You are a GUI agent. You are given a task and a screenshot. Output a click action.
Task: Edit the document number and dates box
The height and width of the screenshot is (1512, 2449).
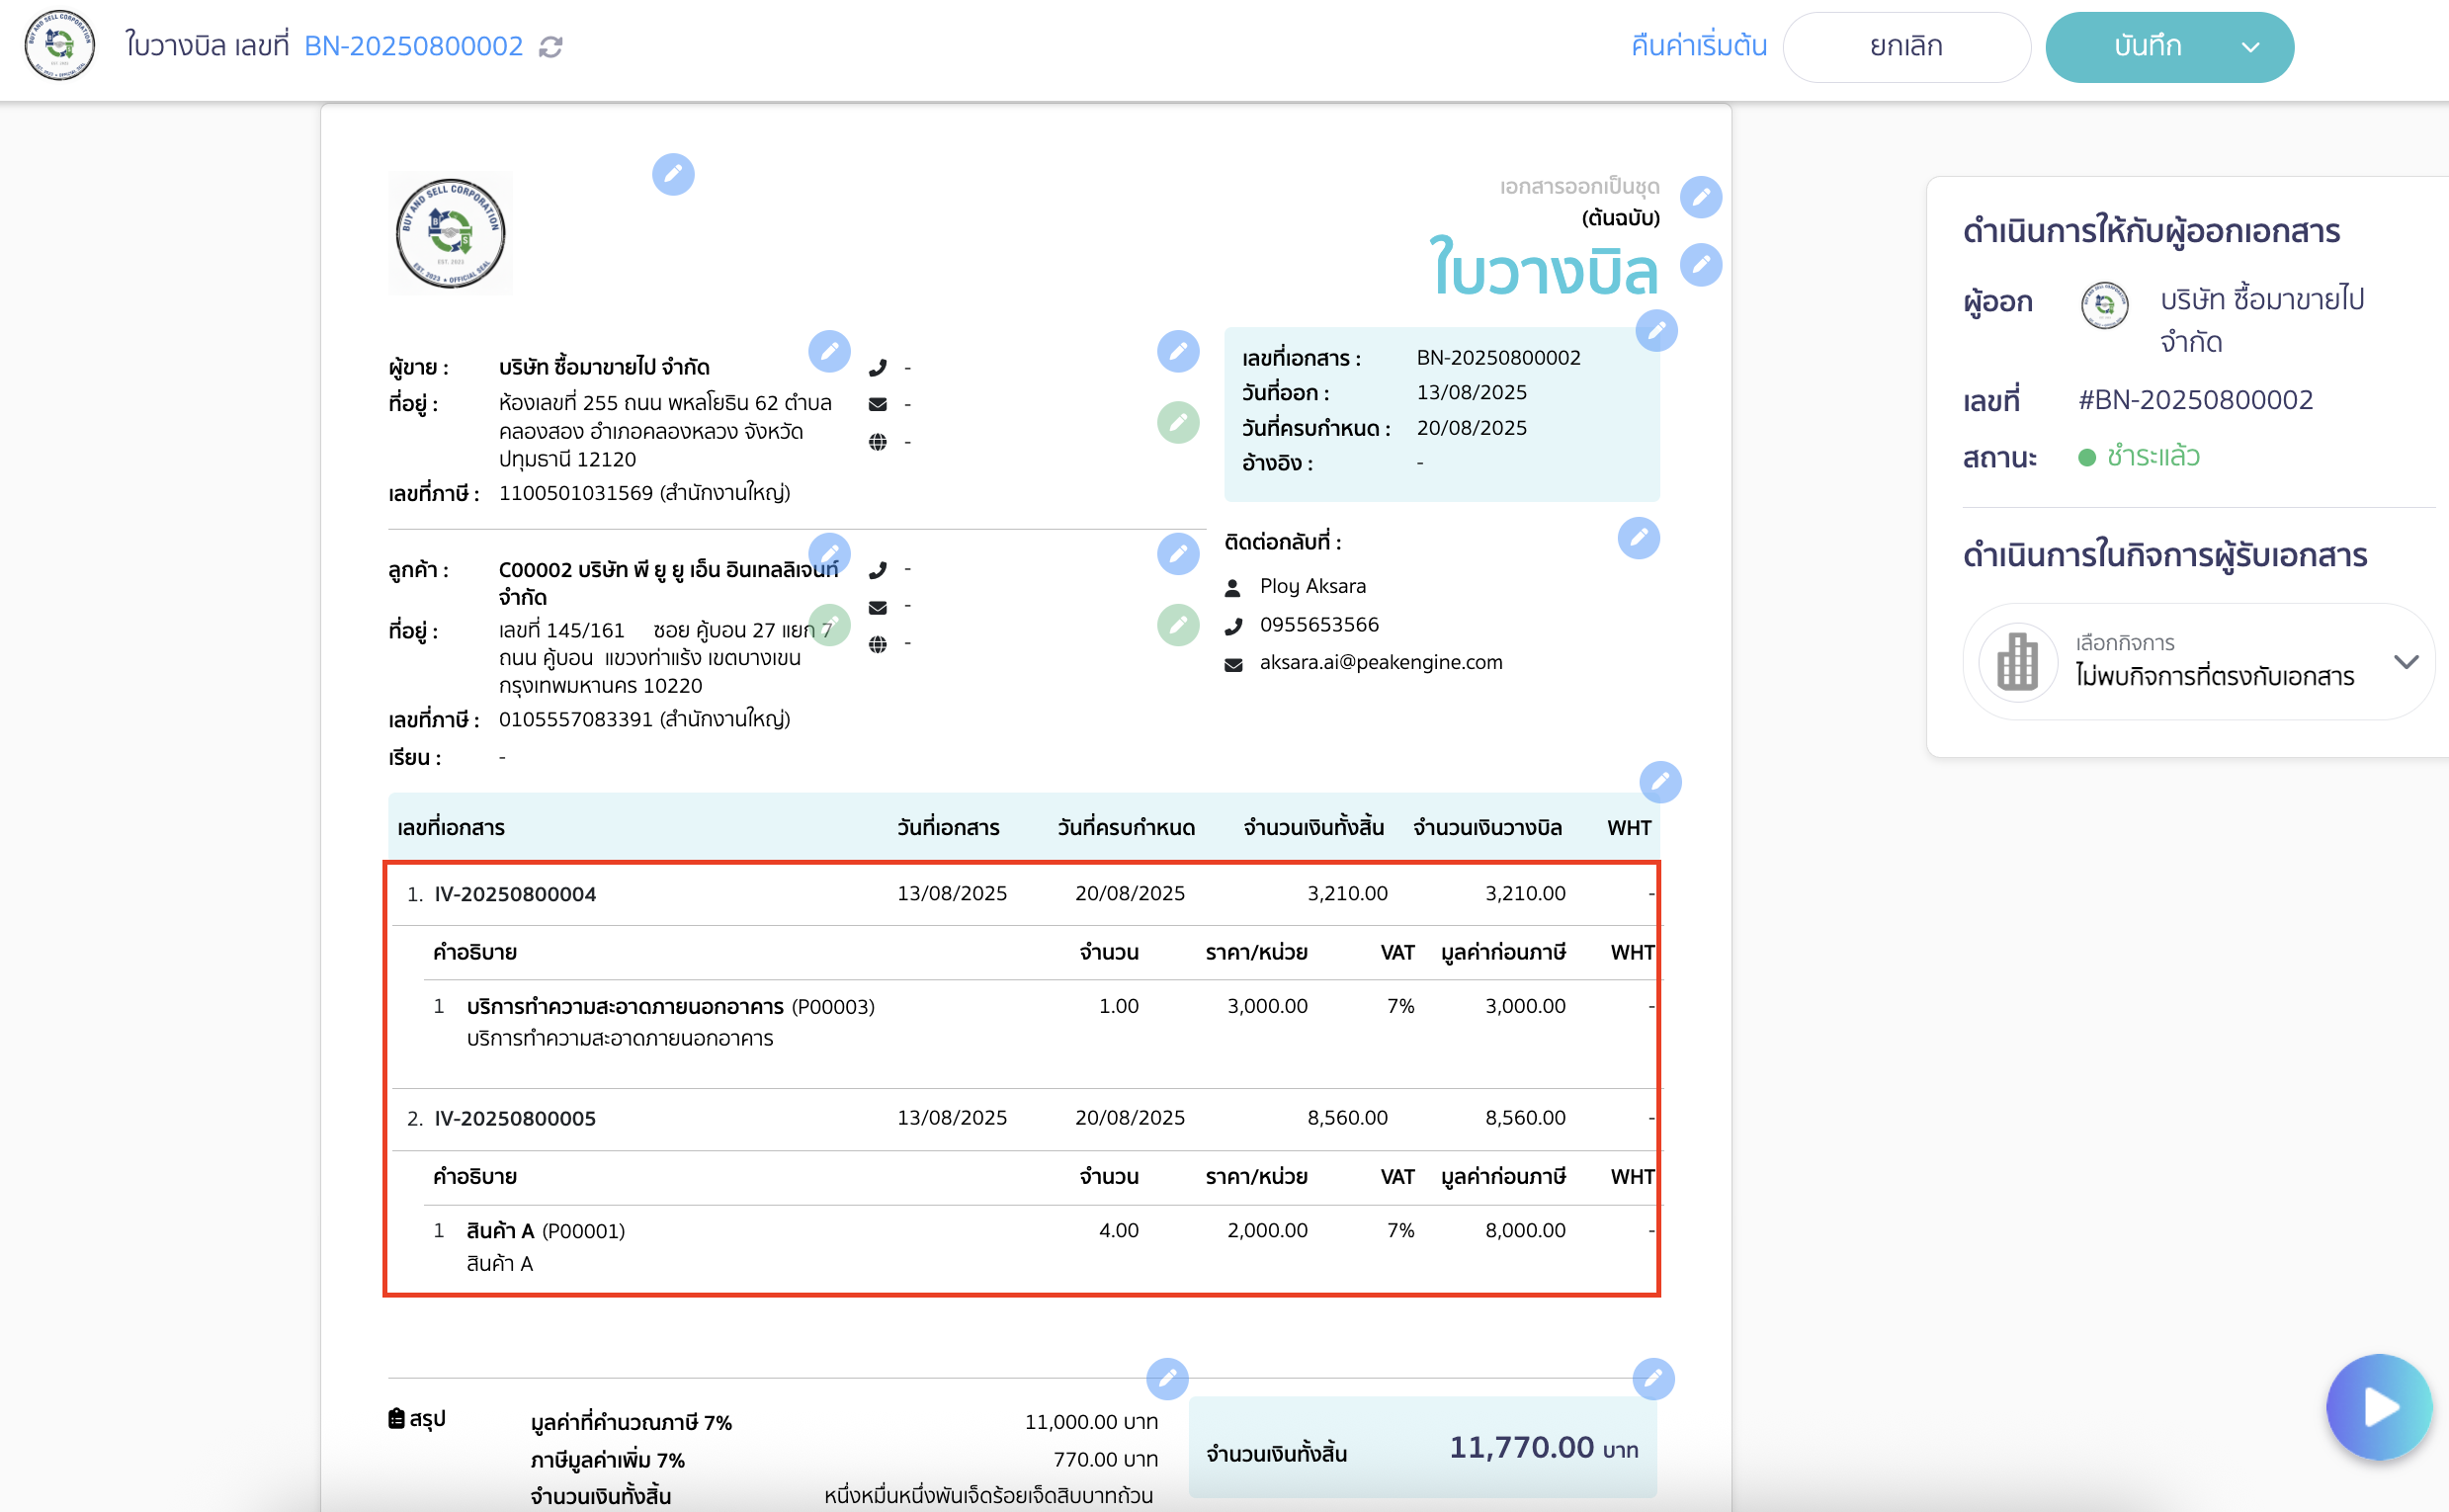coord(1656,331)
